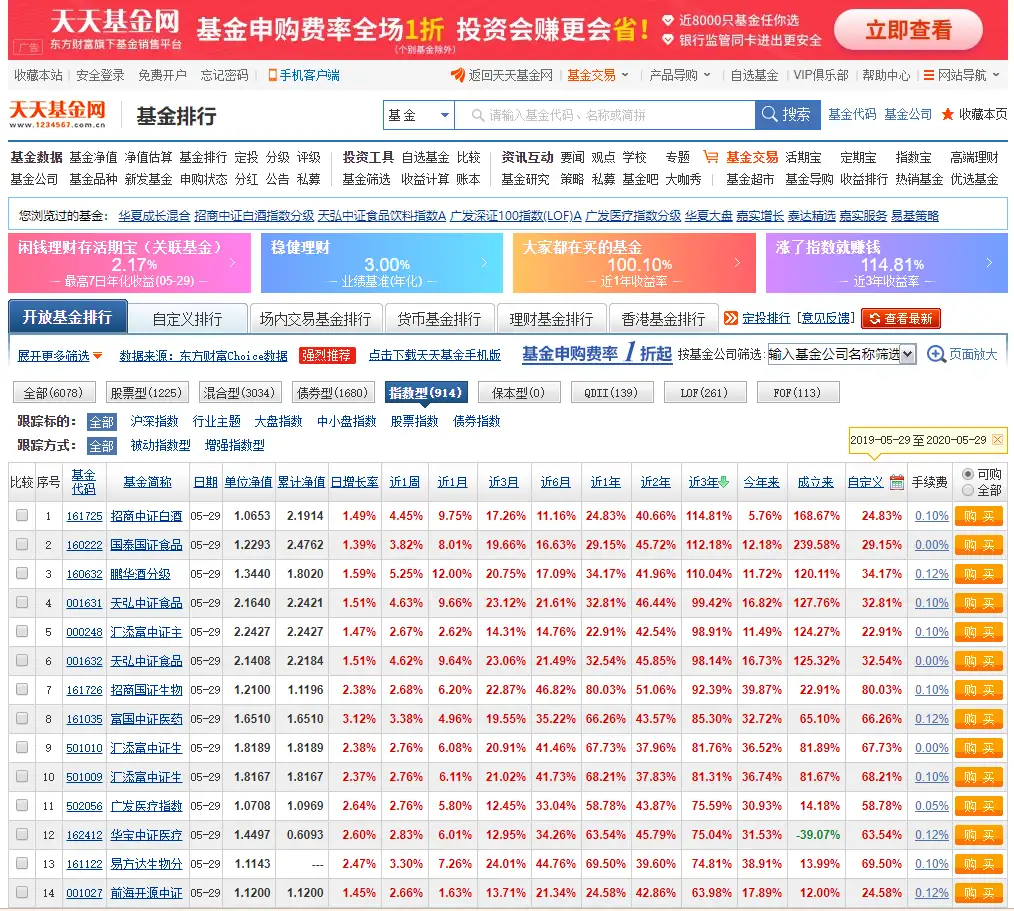Expand the 网站导航 dropdown arrow
The width and height of the screenshot is (1014, 911).
point(996,75)
